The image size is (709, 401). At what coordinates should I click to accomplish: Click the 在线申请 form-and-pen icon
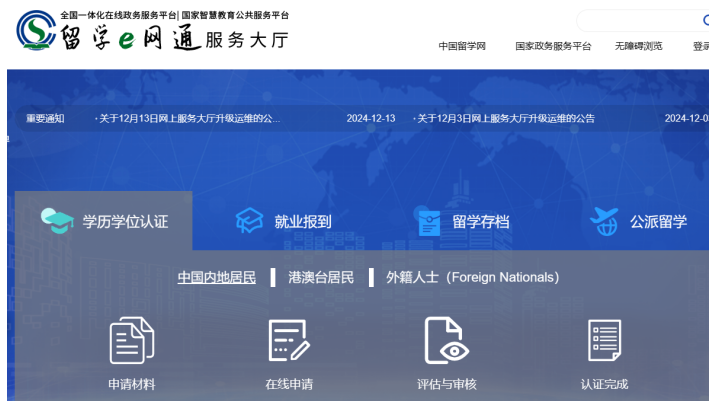pyautogui.click(x=288, y=341)
